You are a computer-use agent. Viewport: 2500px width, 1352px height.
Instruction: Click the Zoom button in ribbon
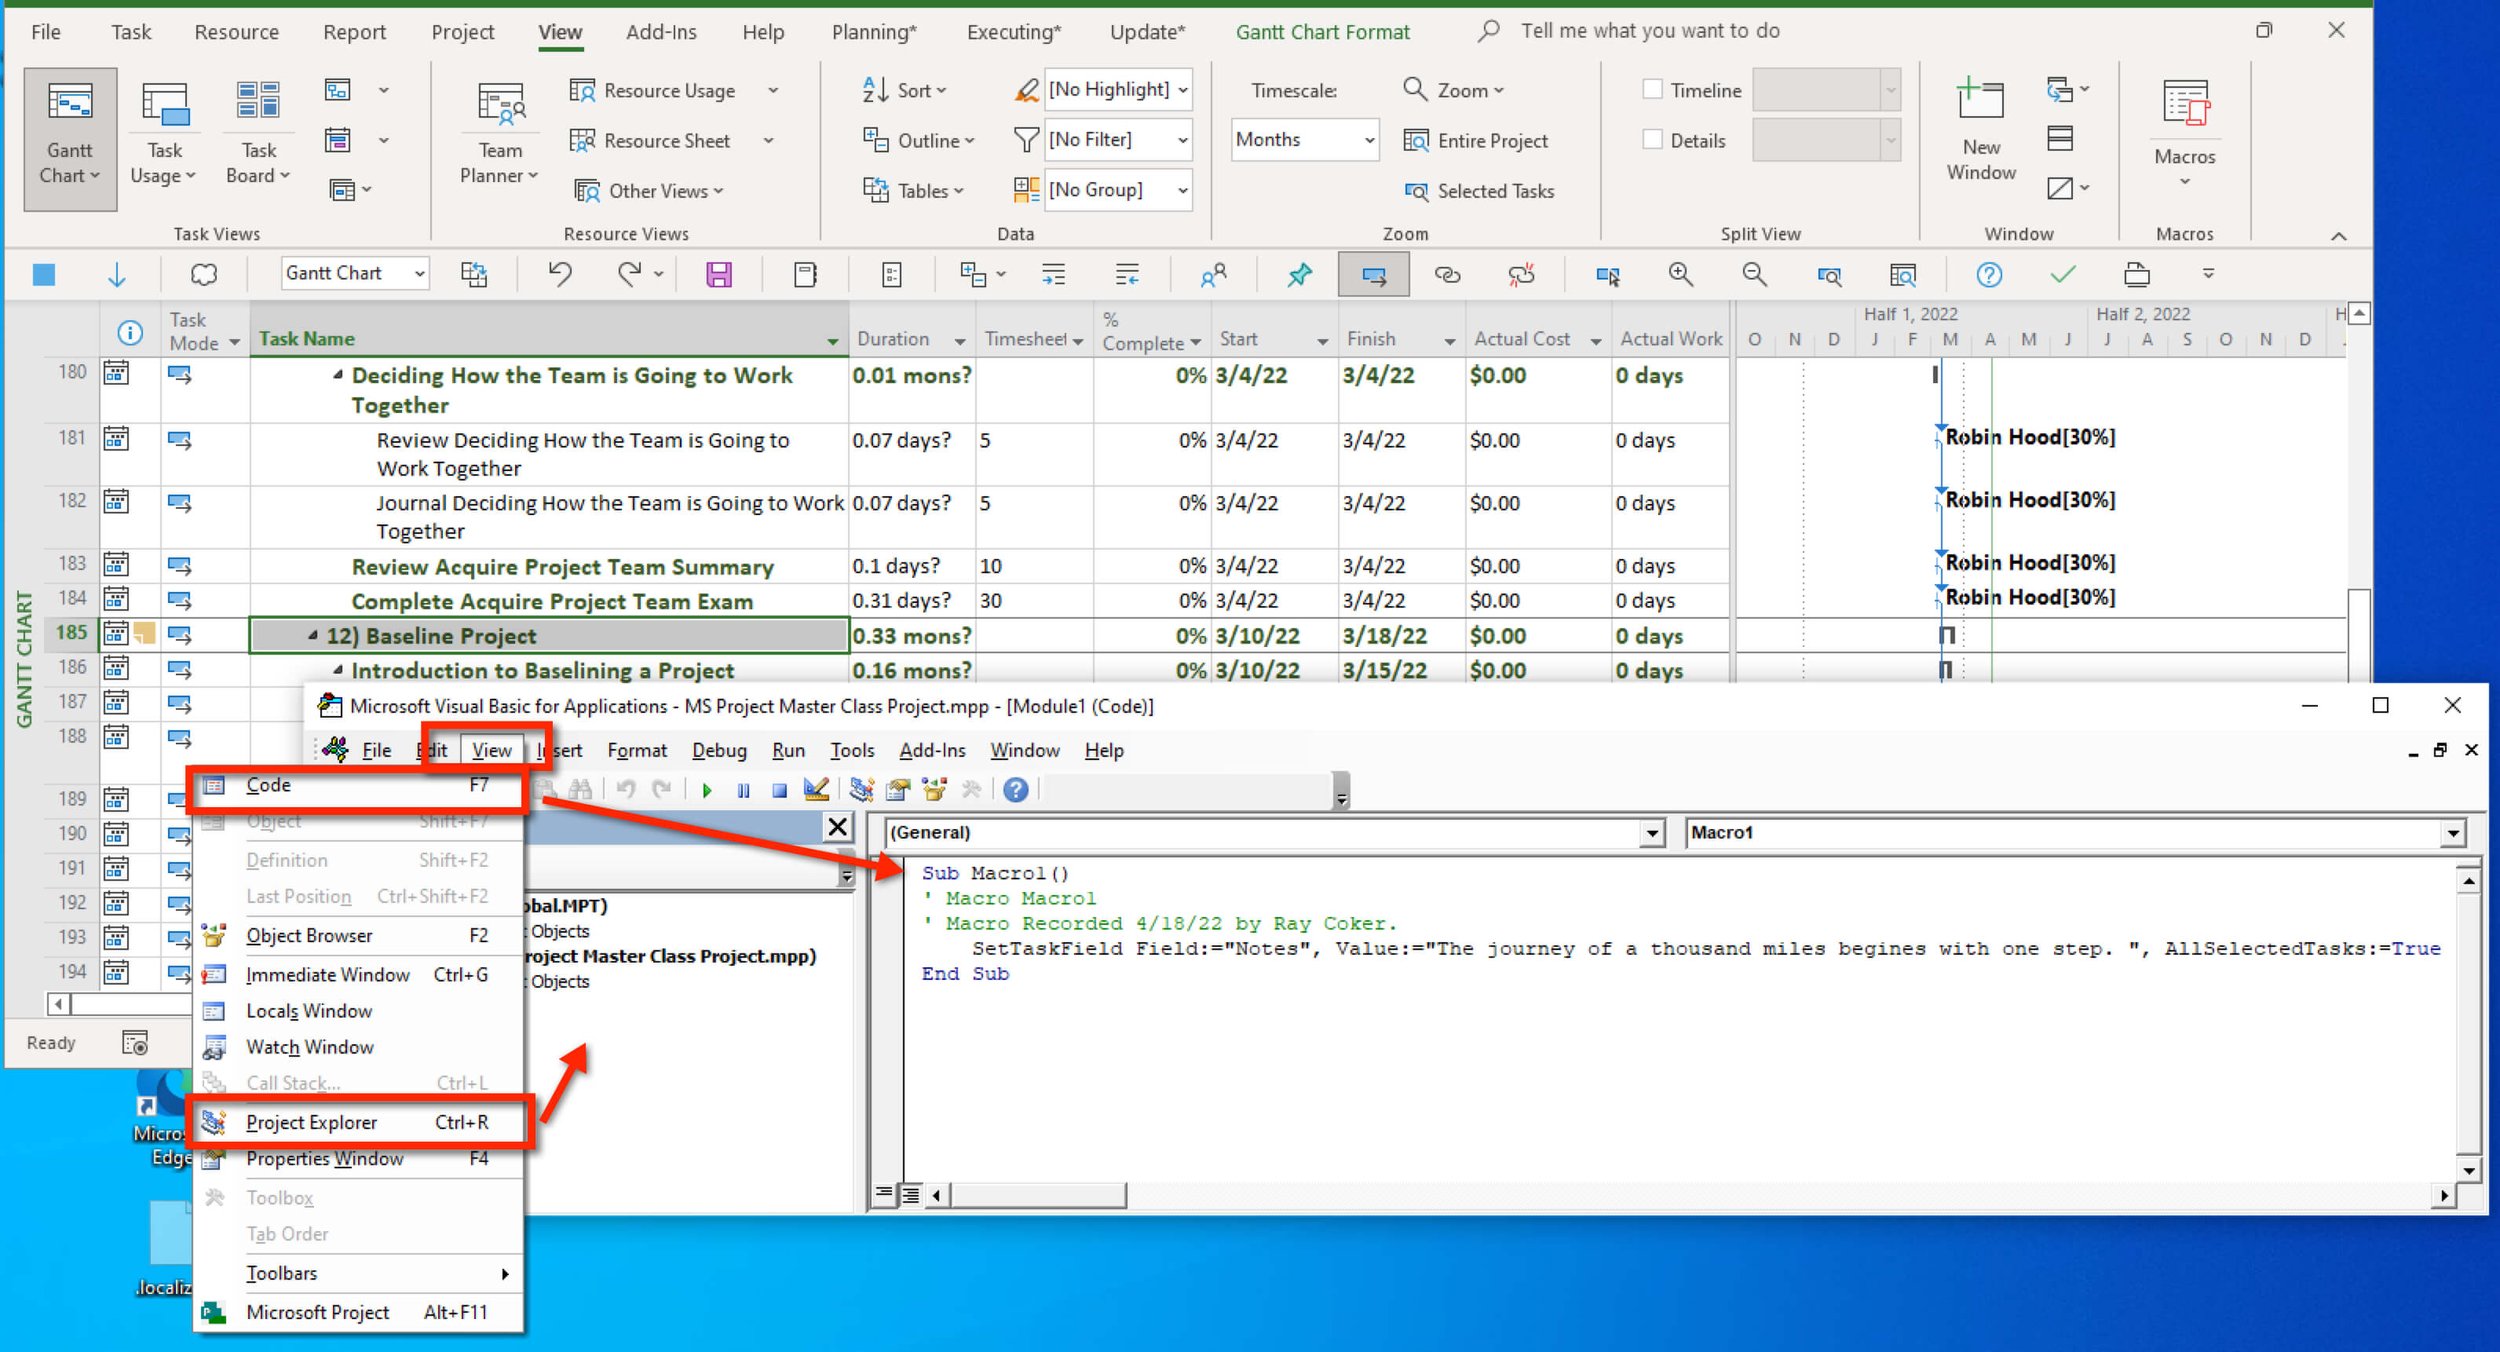coord(1453,91)
